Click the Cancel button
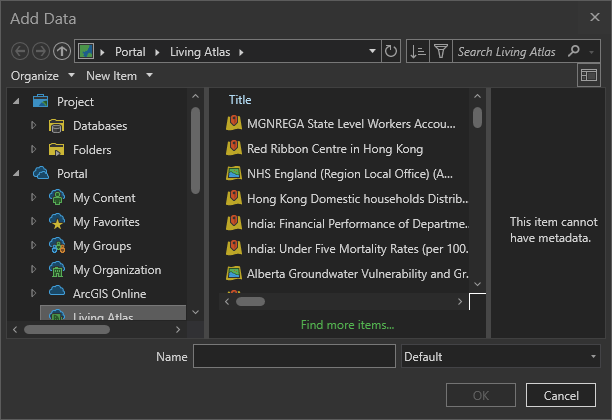The height and width of the screenshot is (420, 612). (x=560, y=395)
